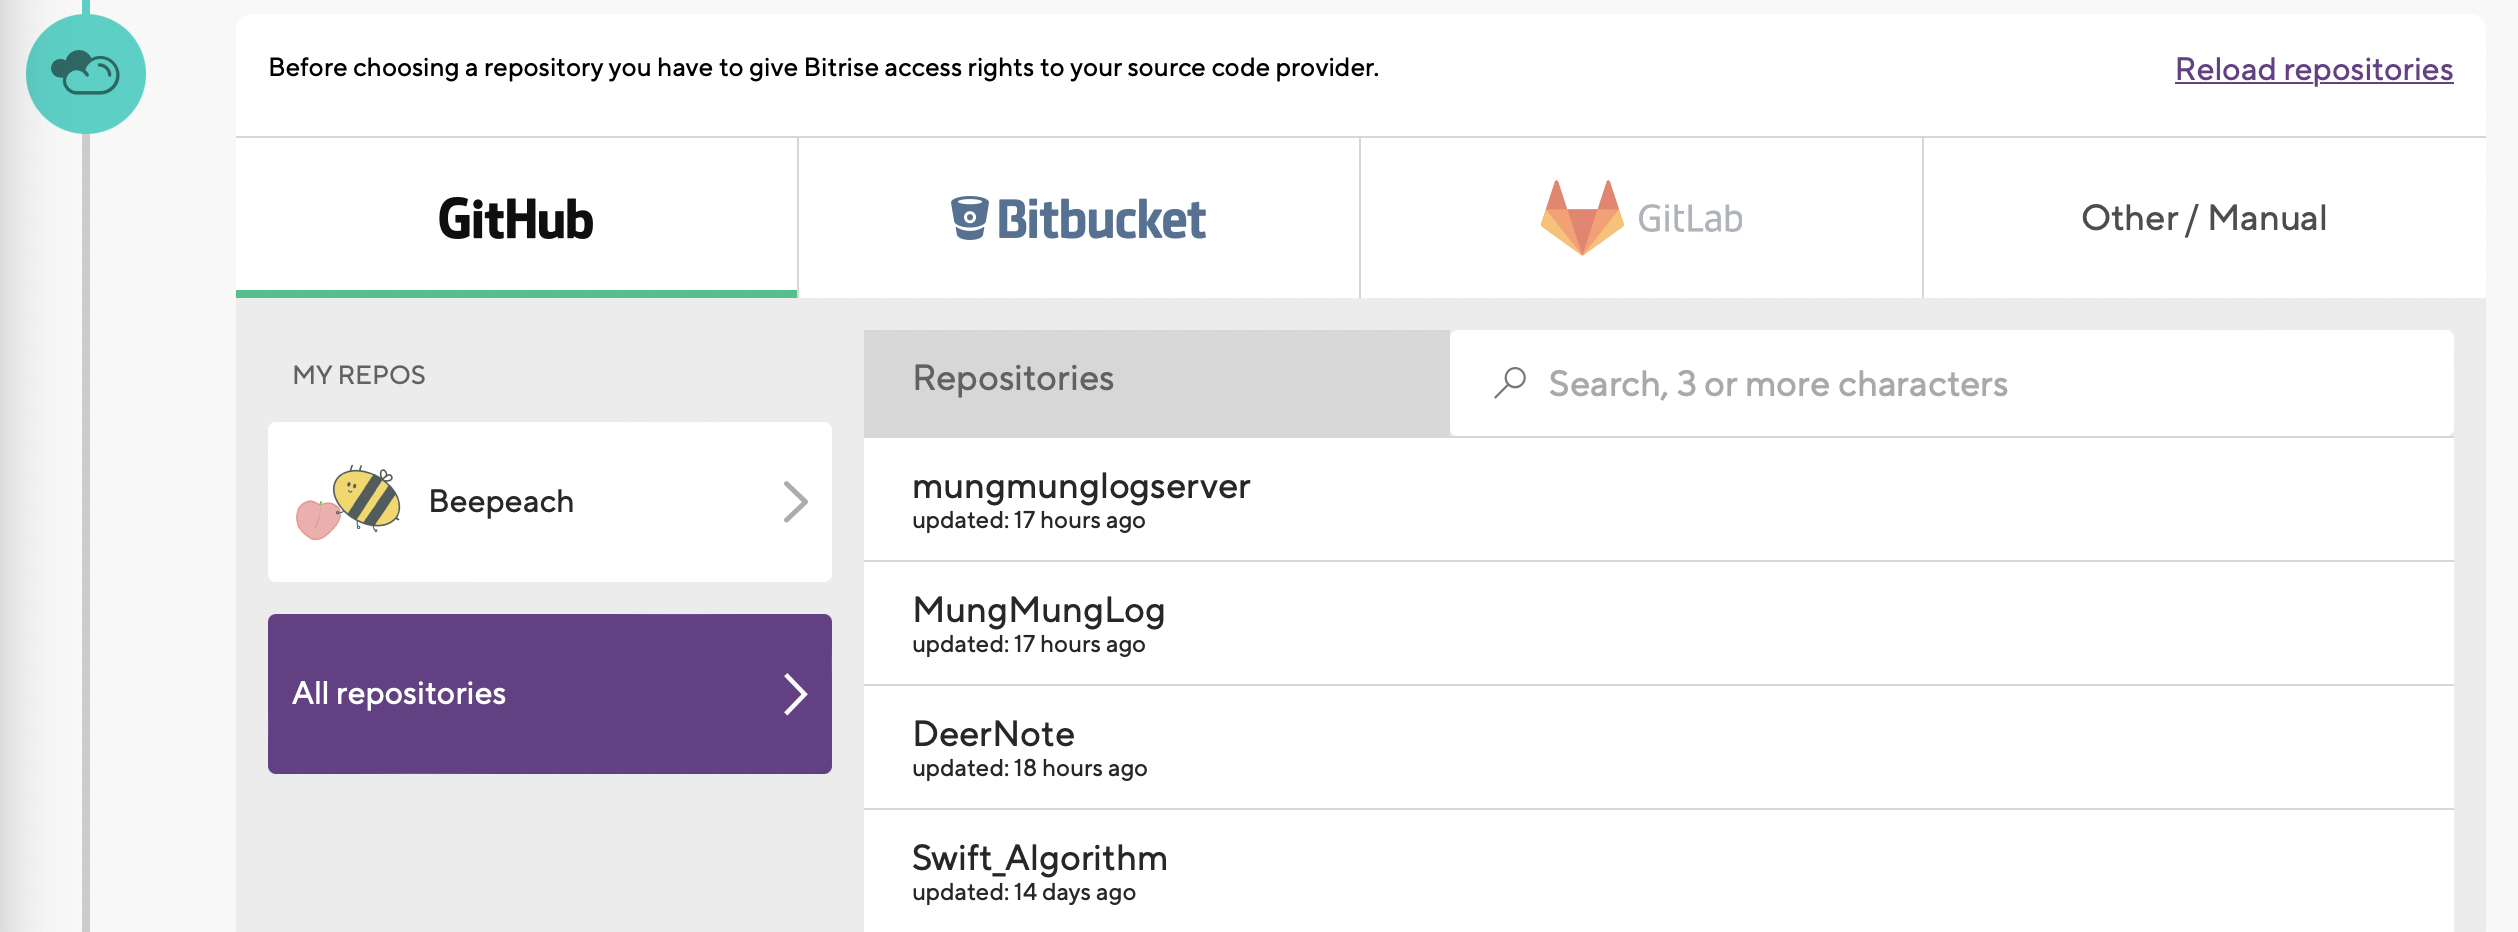Image resolution: width=2518 pixels, height=932 pixels.
Task: Choose the mungmunglogserver repository
Action: point(1659,500)
